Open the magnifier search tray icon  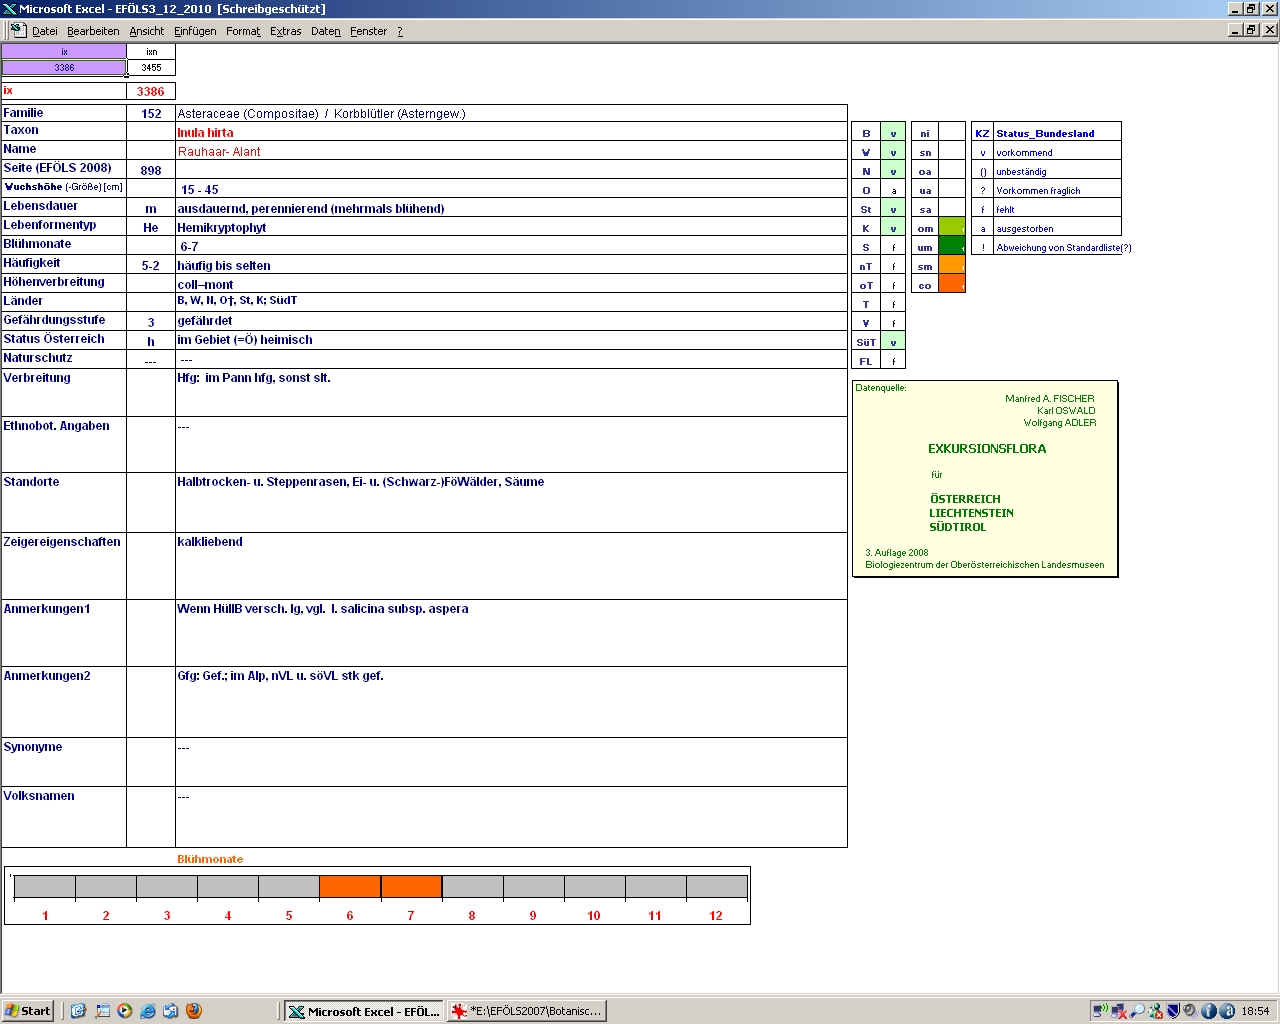point(1137,1011)
